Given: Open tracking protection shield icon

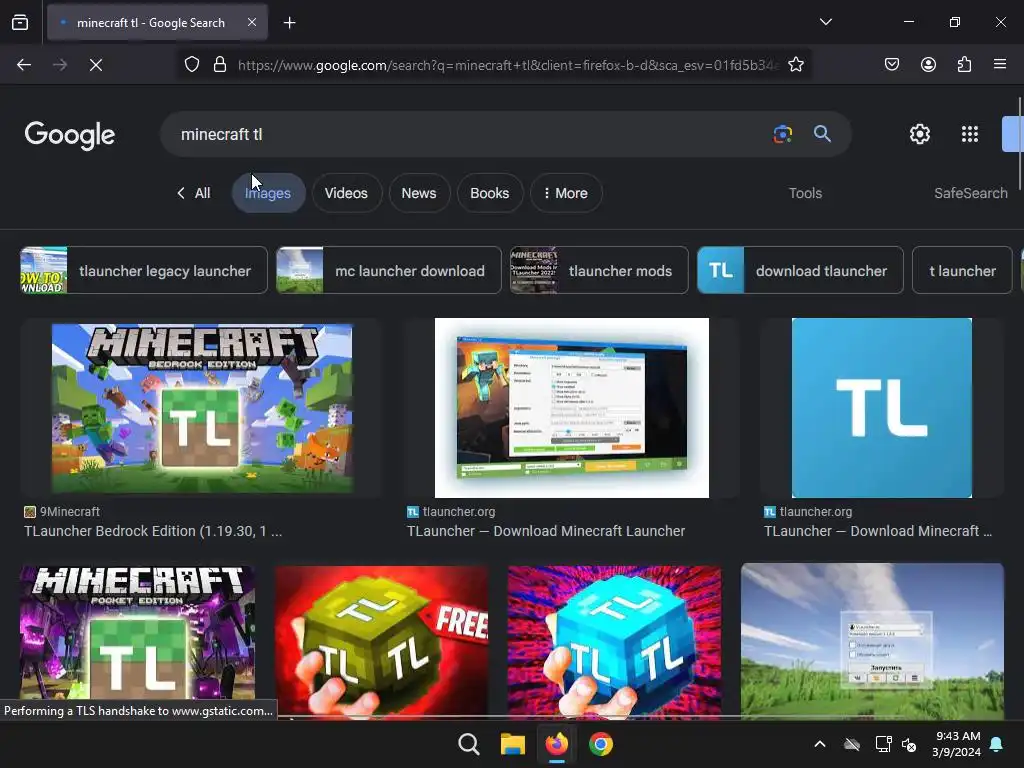Looking at the screenshot, I should point(191,65).
